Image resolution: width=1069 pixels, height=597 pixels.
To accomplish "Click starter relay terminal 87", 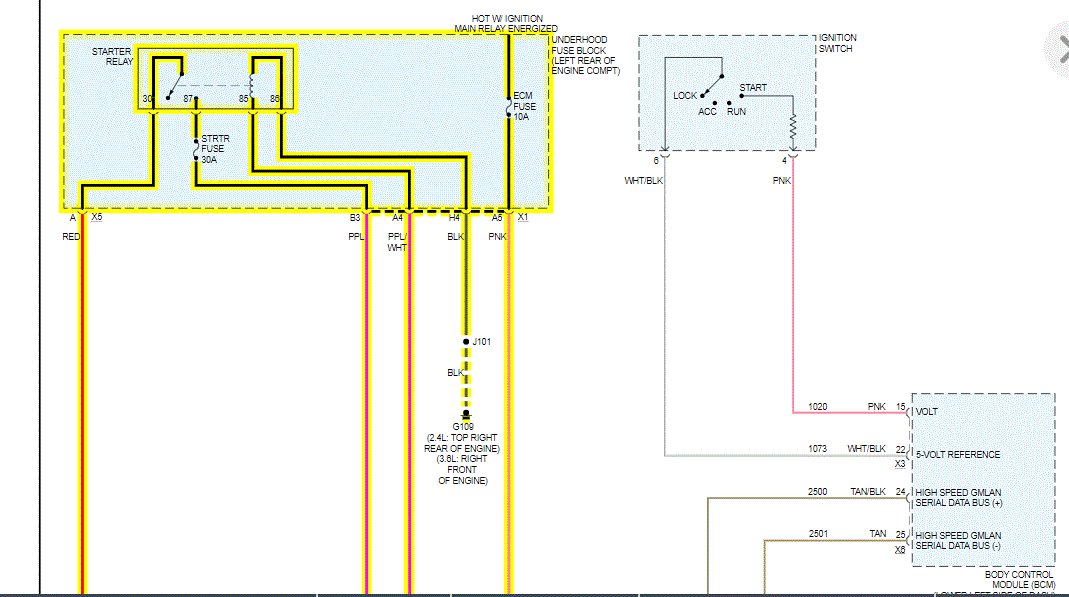I will click(187, 99).
